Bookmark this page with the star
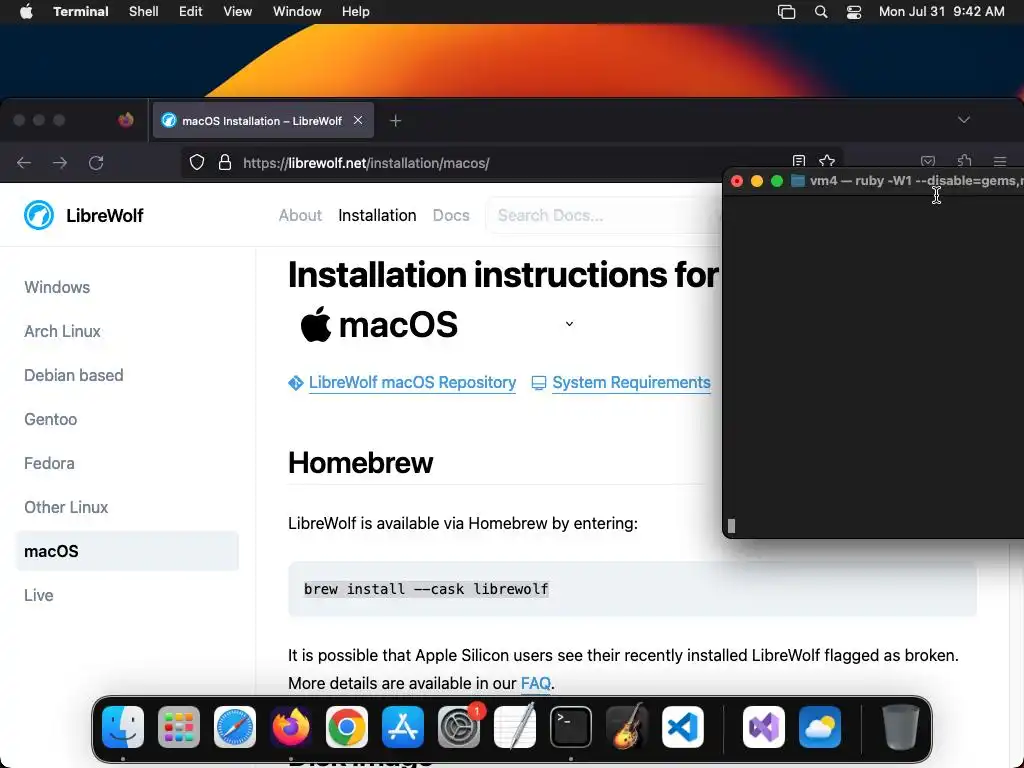Image resolution: width=1024 pixels, height=768 pixels. [827, 161]
